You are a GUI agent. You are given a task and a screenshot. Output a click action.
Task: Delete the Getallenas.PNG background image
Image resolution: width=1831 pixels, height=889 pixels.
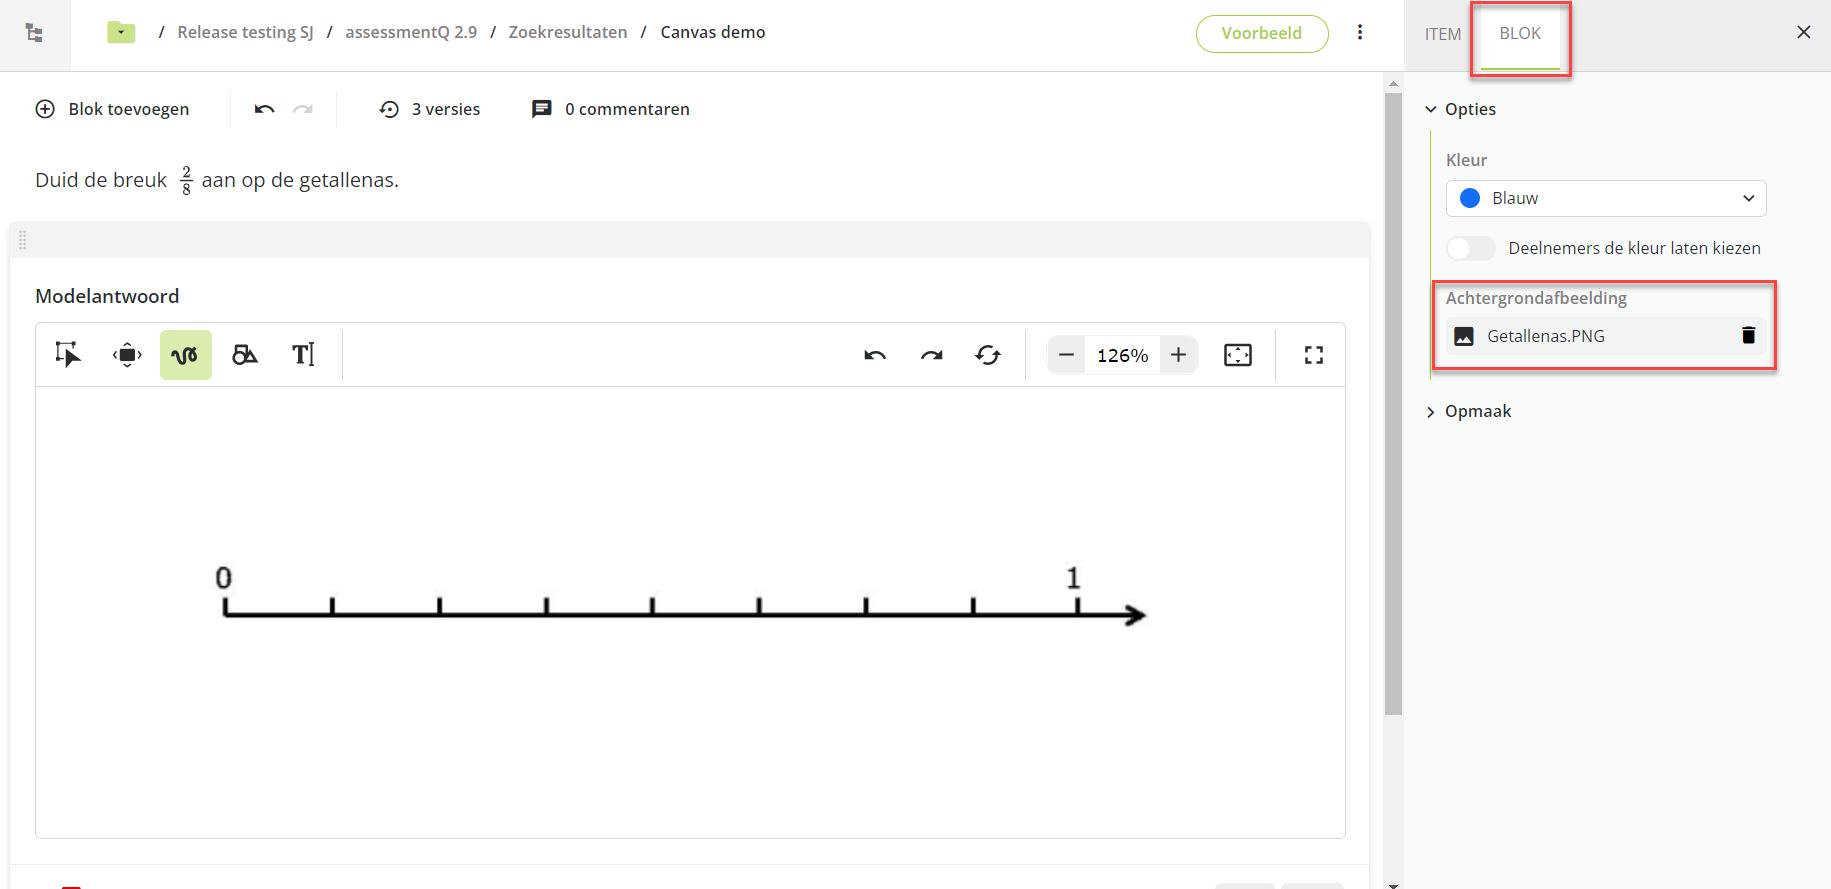[x=1748, y=336]
